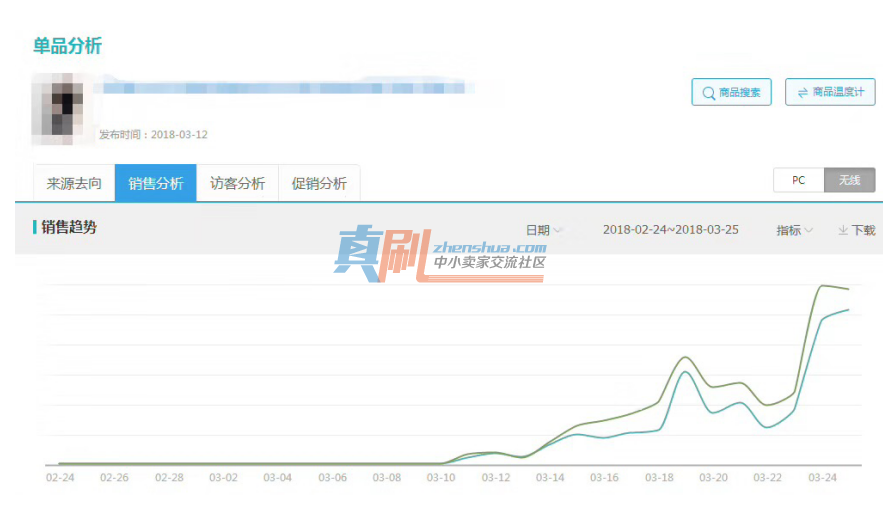The height and width of the screenshot is (508, 883).
Task: Click the 03-20 axis label
Action: [713, 478]
